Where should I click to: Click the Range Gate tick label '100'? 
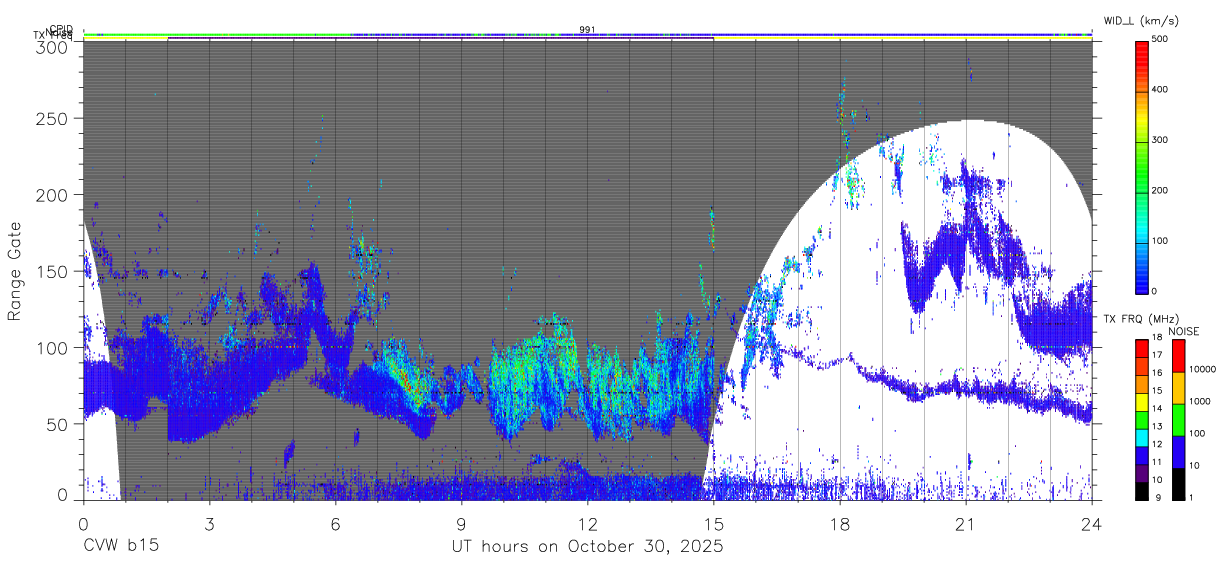tap(52, 348)
